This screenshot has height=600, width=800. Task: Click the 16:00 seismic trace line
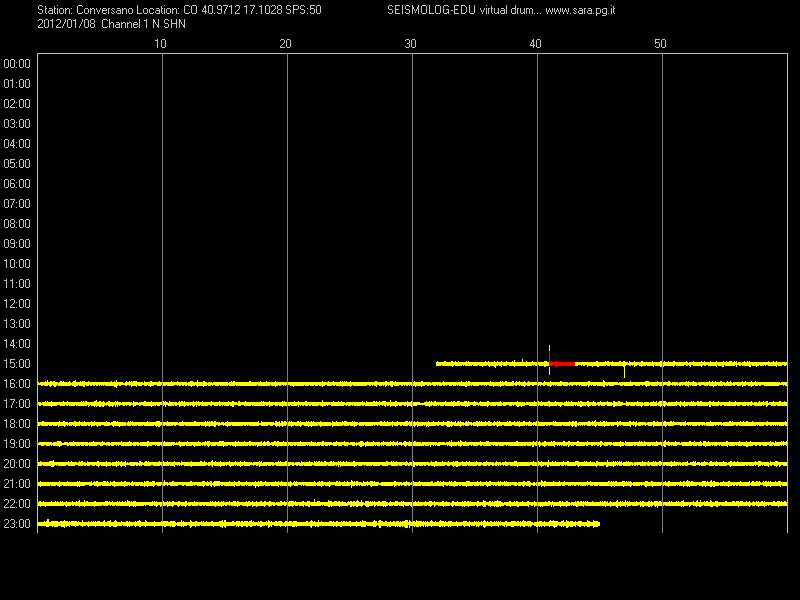coord(412,384)
